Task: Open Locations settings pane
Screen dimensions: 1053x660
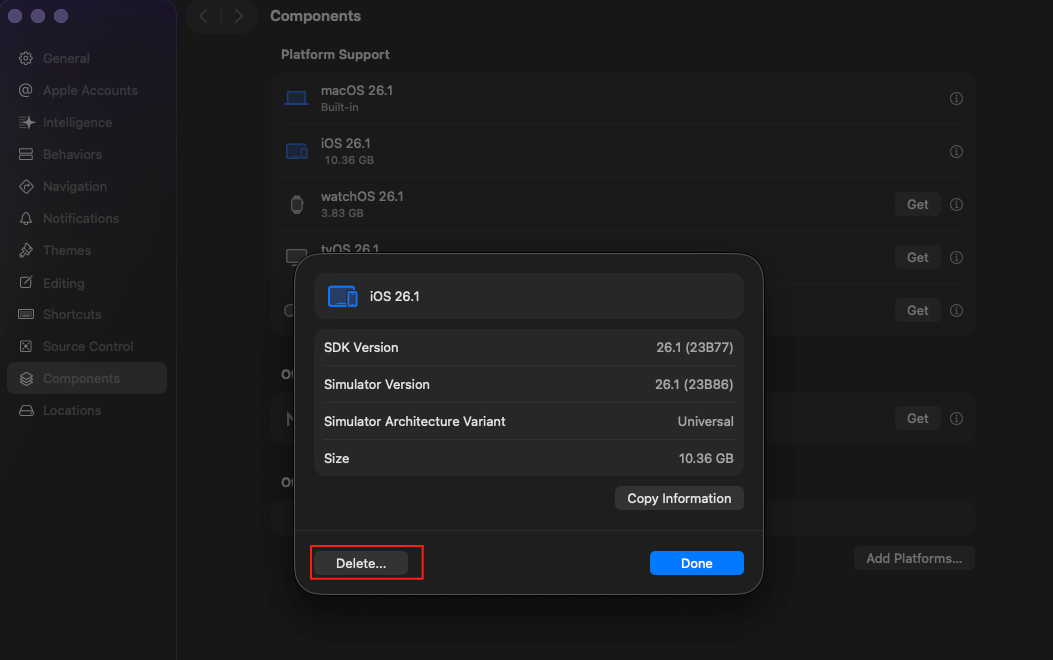Action: click(72, 410)
